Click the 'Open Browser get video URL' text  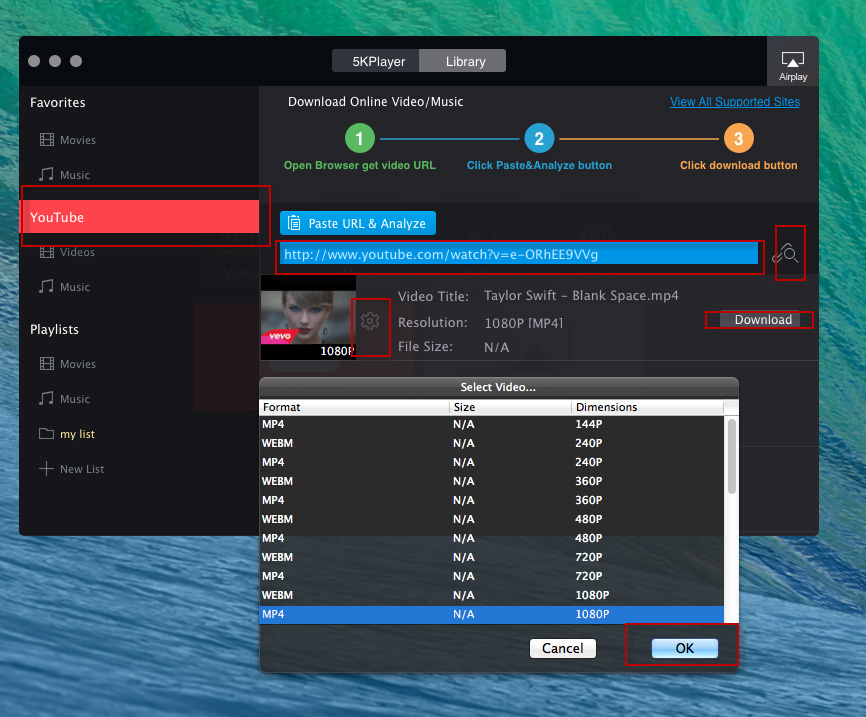[x=360, y=165]
